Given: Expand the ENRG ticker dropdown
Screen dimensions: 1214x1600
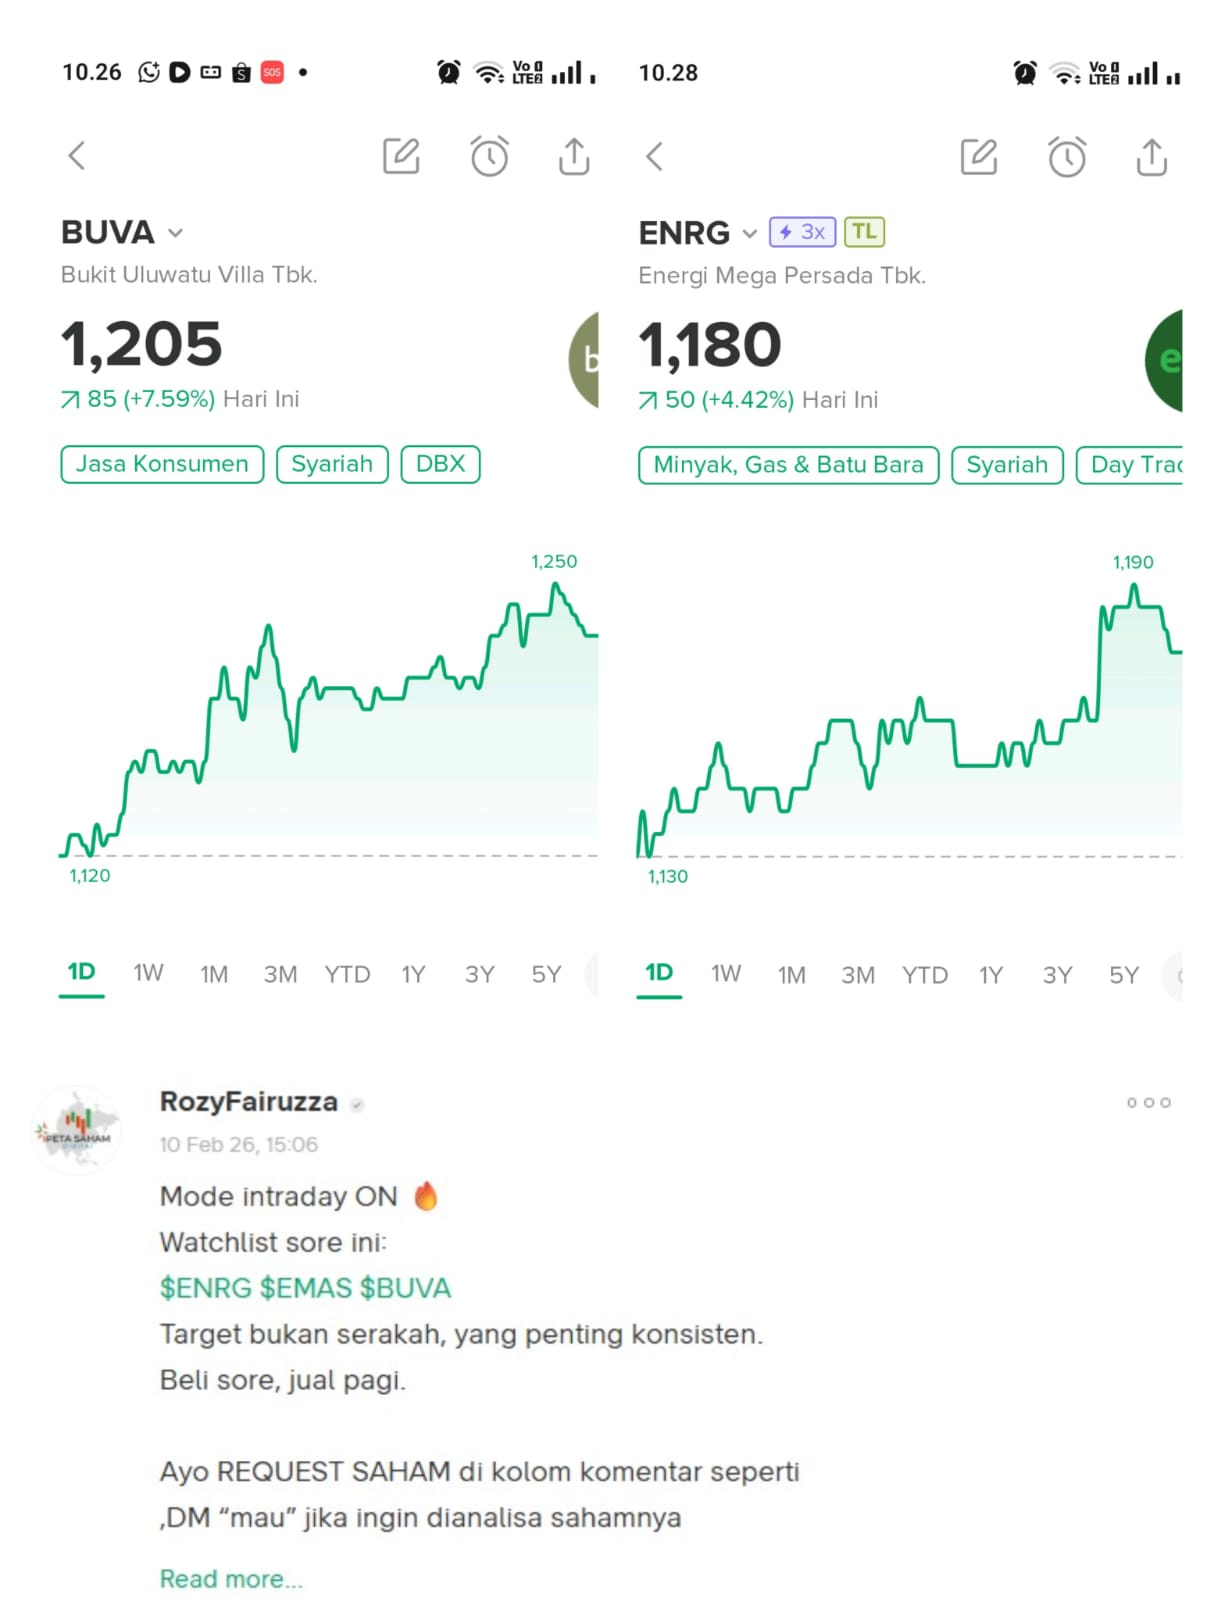Looking at the screenshot, I should click(749, 234).
